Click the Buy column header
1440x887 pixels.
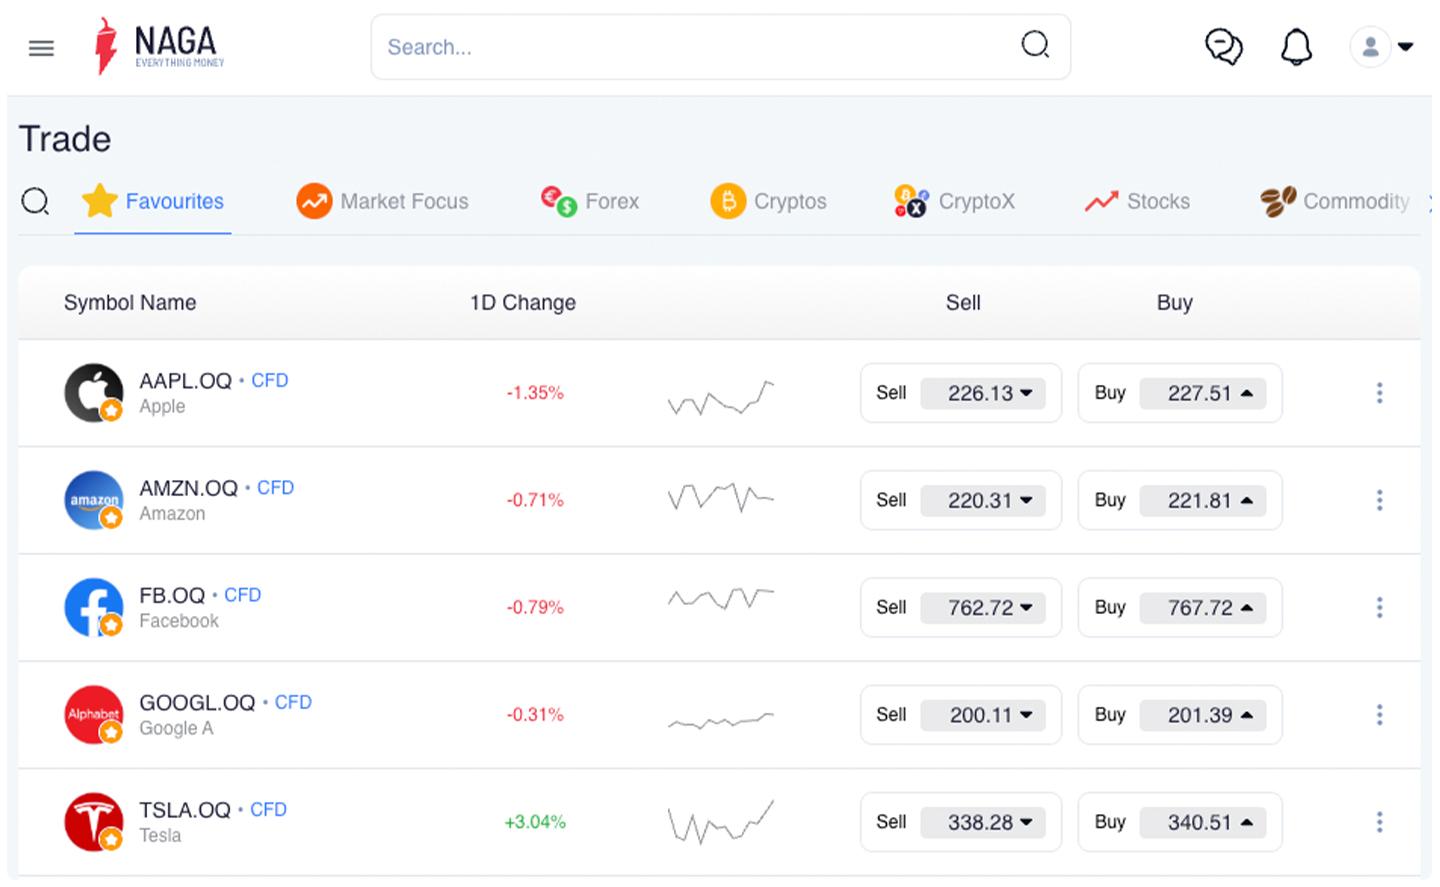pos(1175,303)
